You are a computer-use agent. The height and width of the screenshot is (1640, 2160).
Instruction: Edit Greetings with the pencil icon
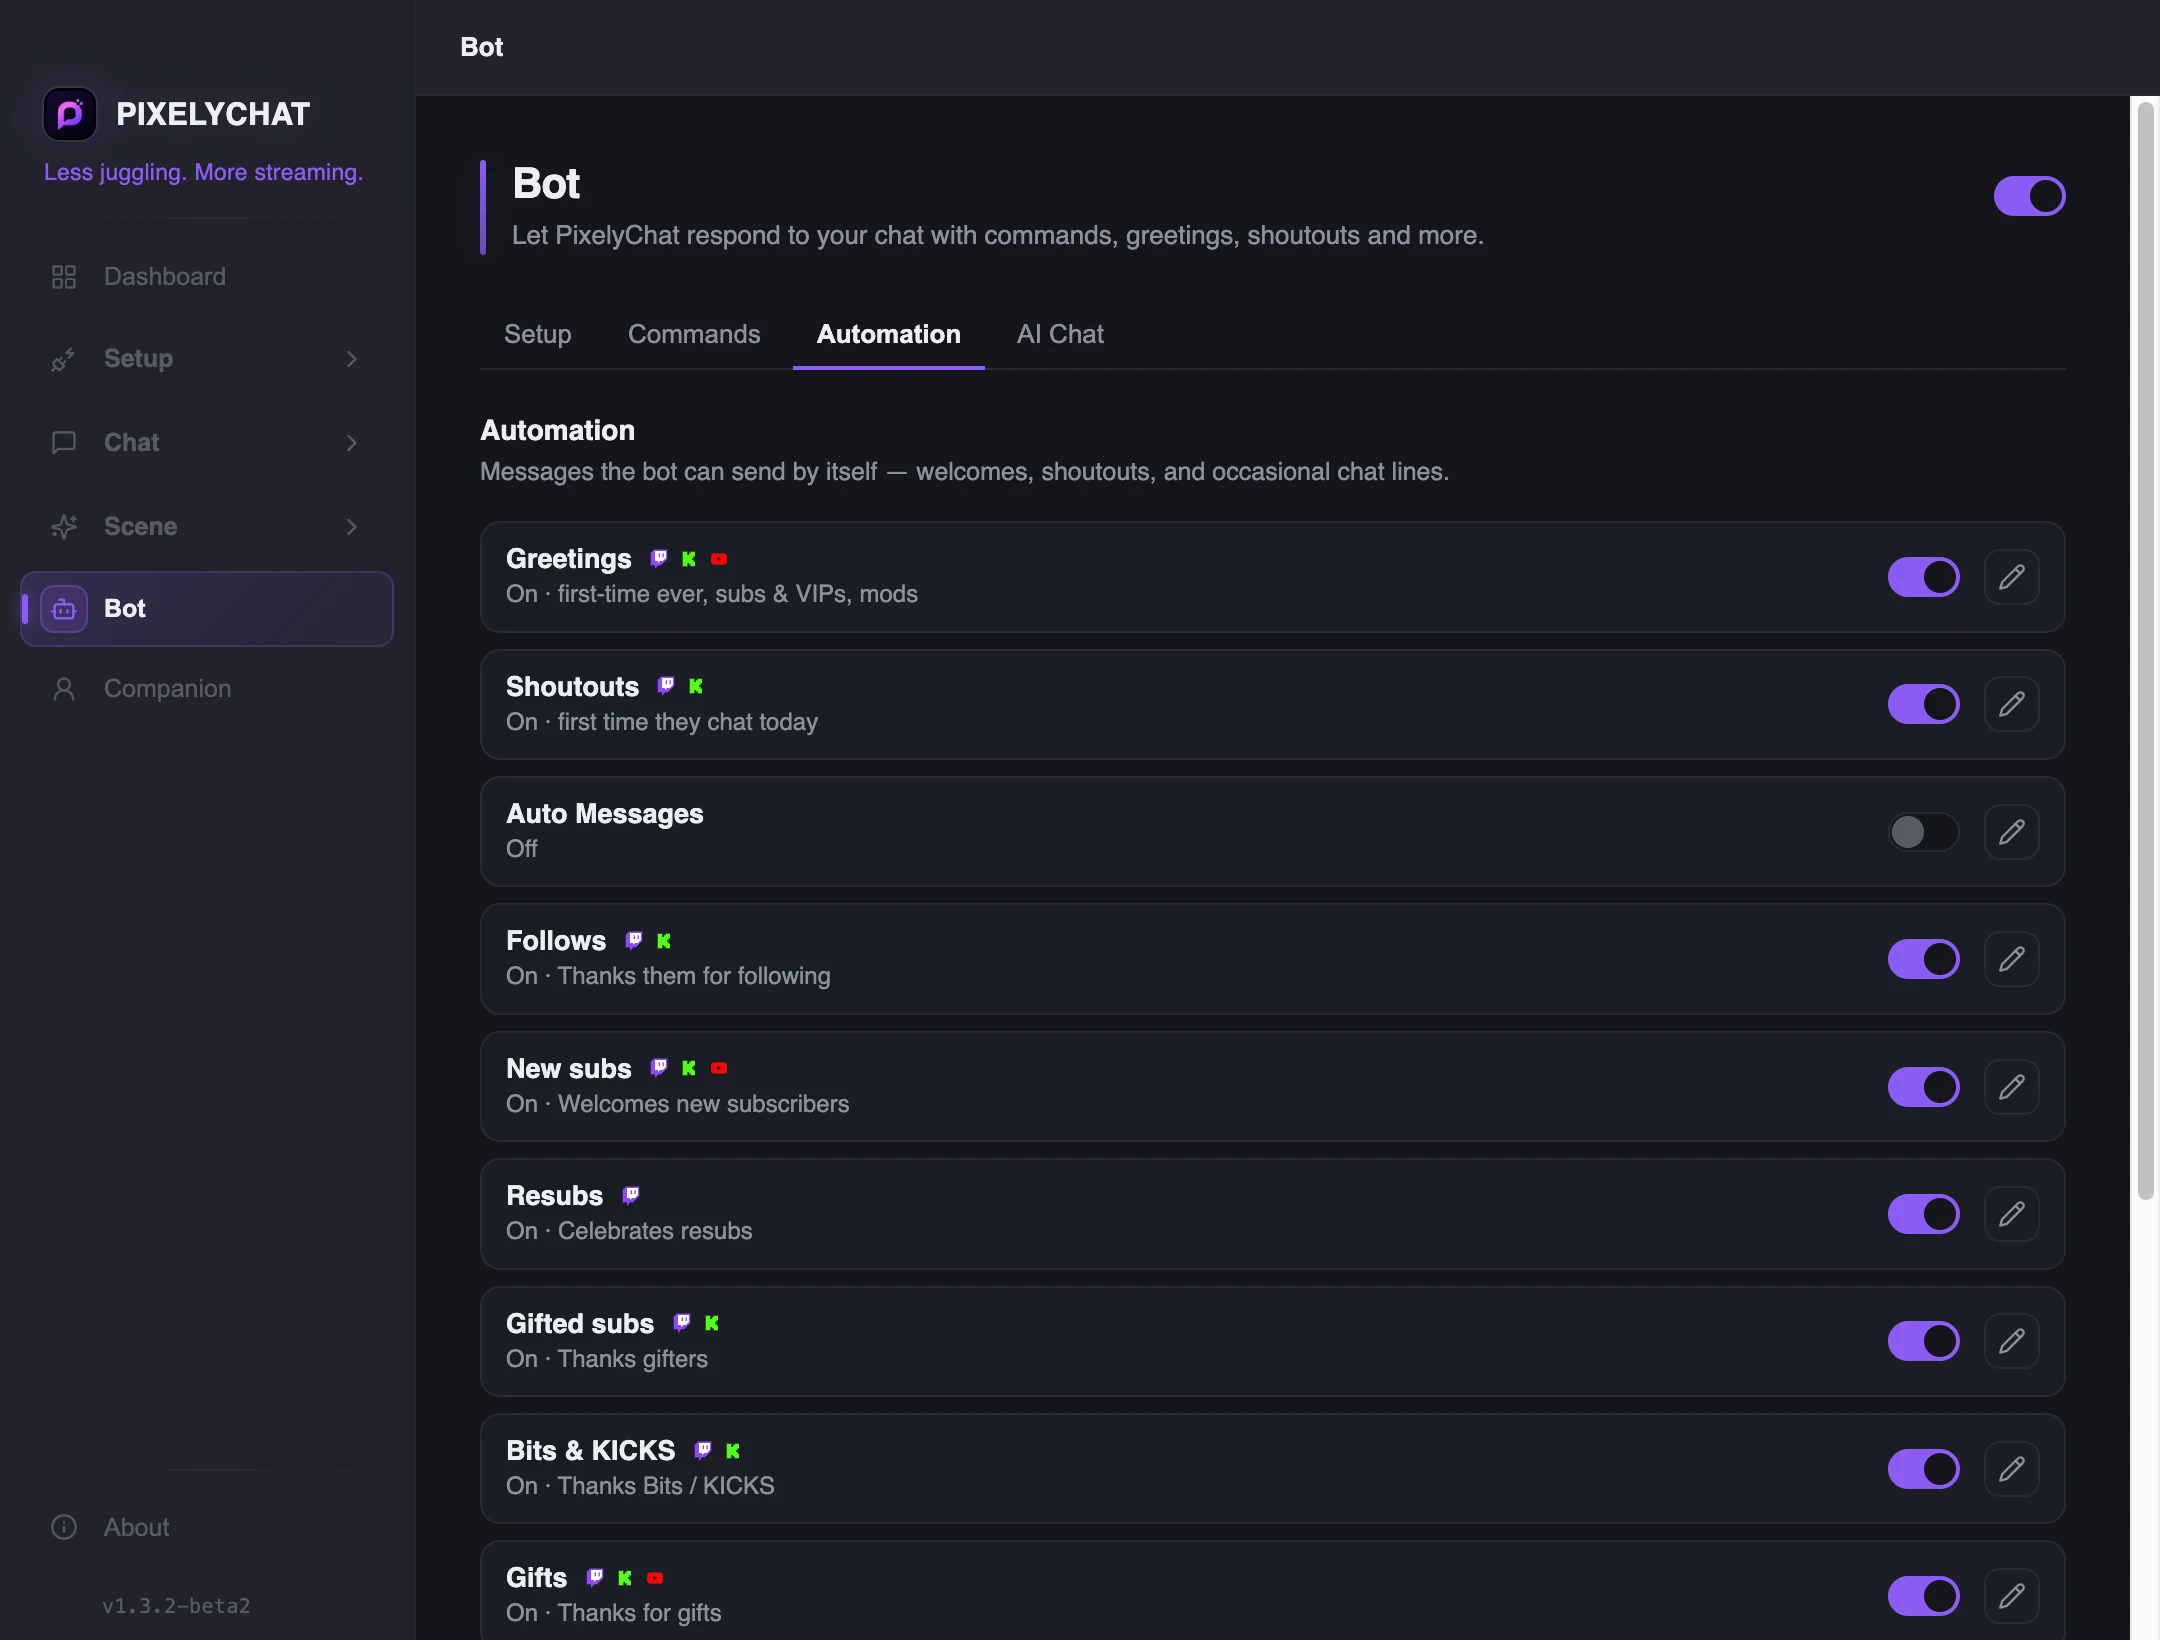pos(2012,577)
